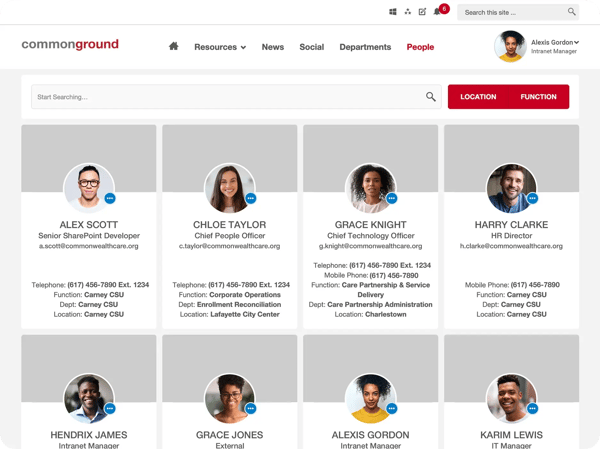Click email c.taylor@commonwealthcare.org

click(230, 246)
